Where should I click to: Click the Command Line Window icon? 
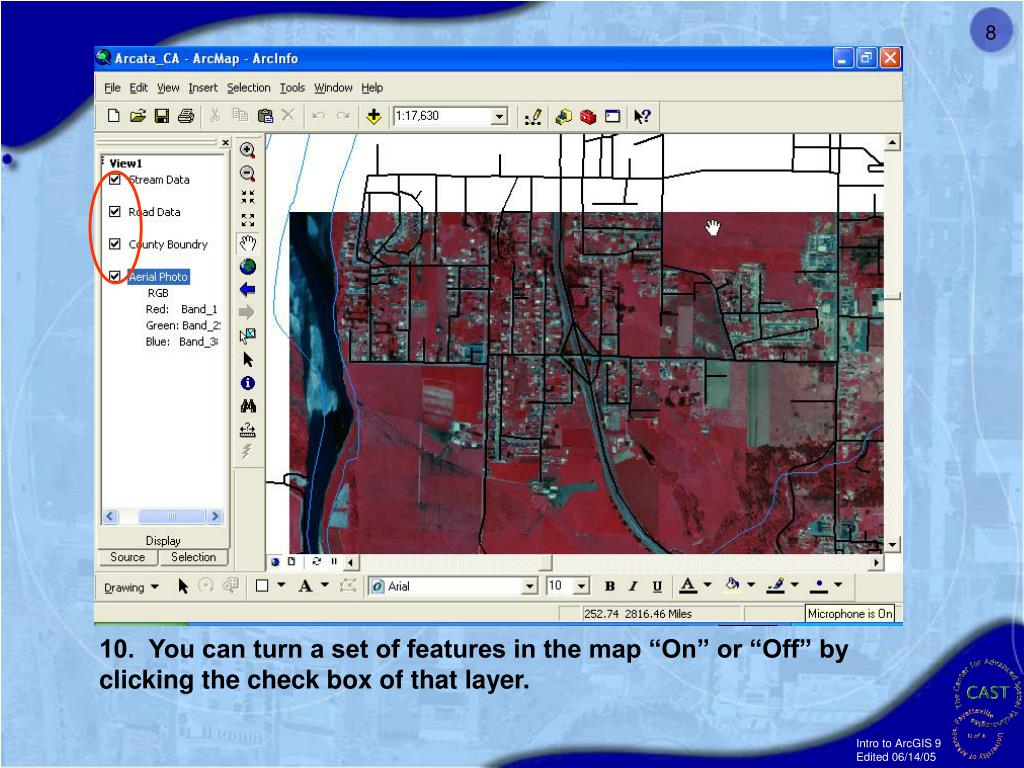(612, 117)
